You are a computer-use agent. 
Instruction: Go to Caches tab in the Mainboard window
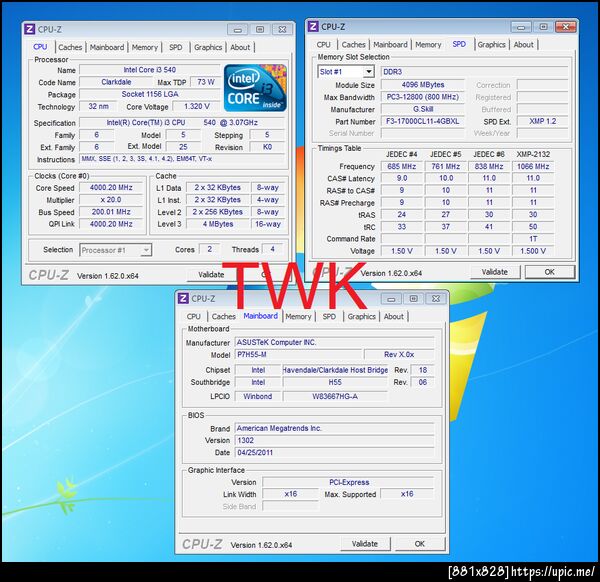(x=223, y=316)
